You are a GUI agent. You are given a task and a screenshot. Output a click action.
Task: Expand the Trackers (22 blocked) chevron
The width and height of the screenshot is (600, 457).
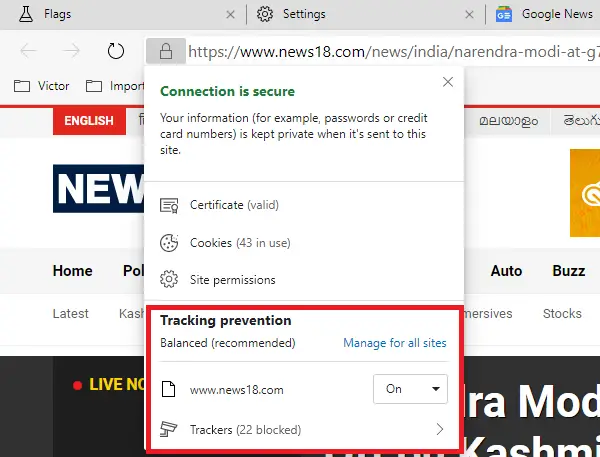point(440,429)
